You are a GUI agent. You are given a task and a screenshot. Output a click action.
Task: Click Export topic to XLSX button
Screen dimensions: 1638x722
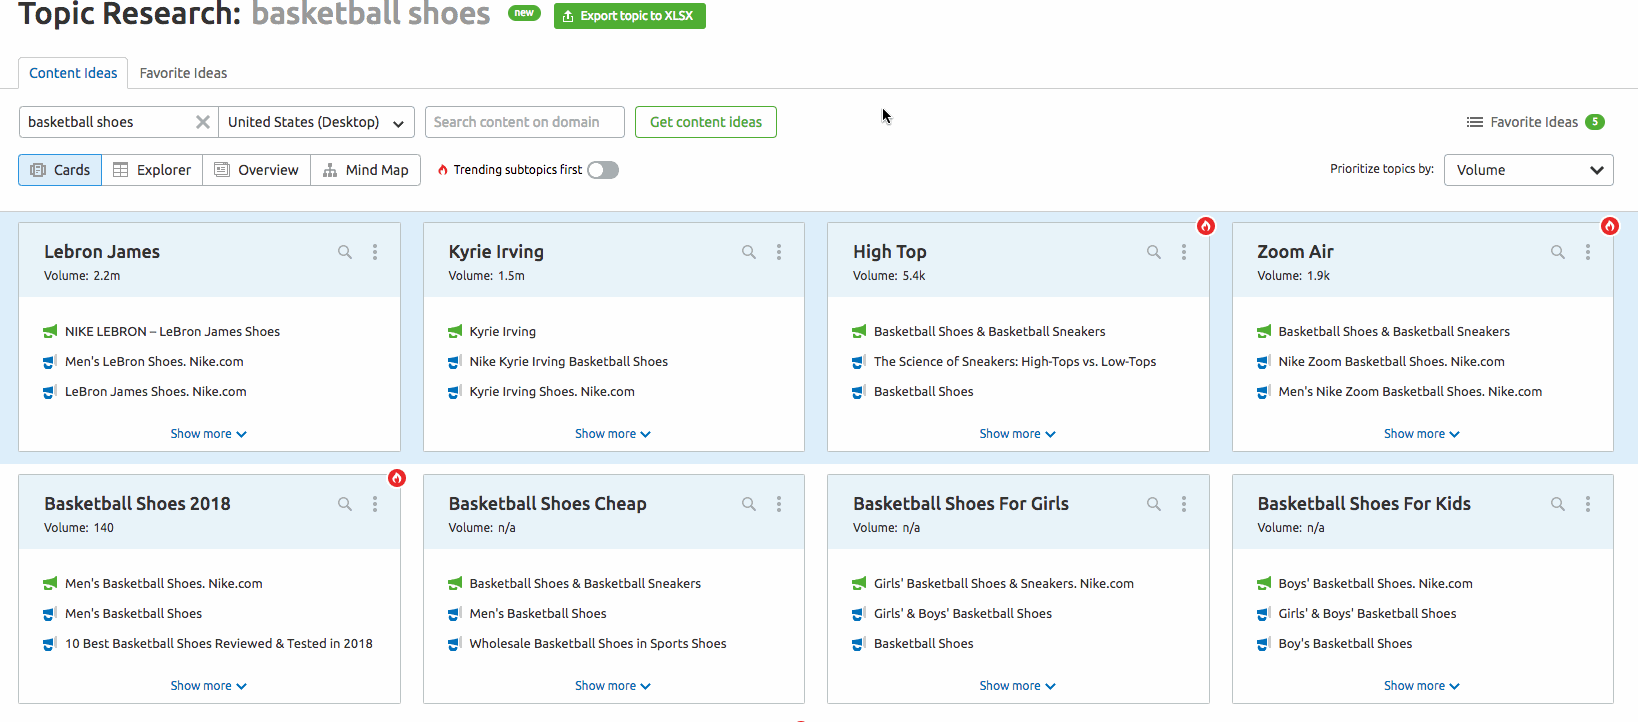point(629,16)
